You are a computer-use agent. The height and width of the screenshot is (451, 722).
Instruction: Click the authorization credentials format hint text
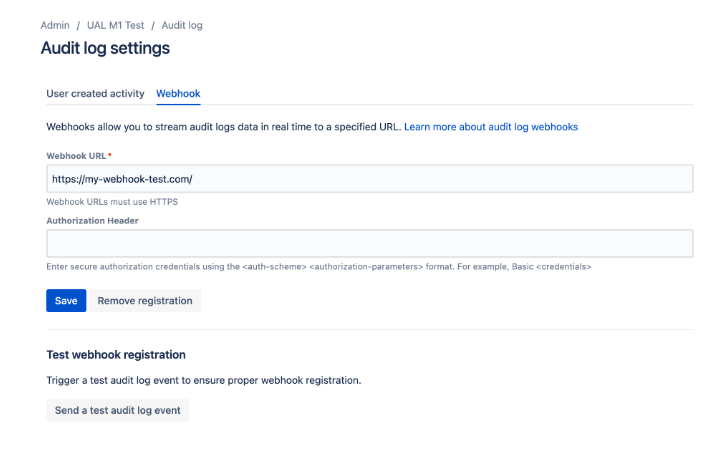[319, 266]
